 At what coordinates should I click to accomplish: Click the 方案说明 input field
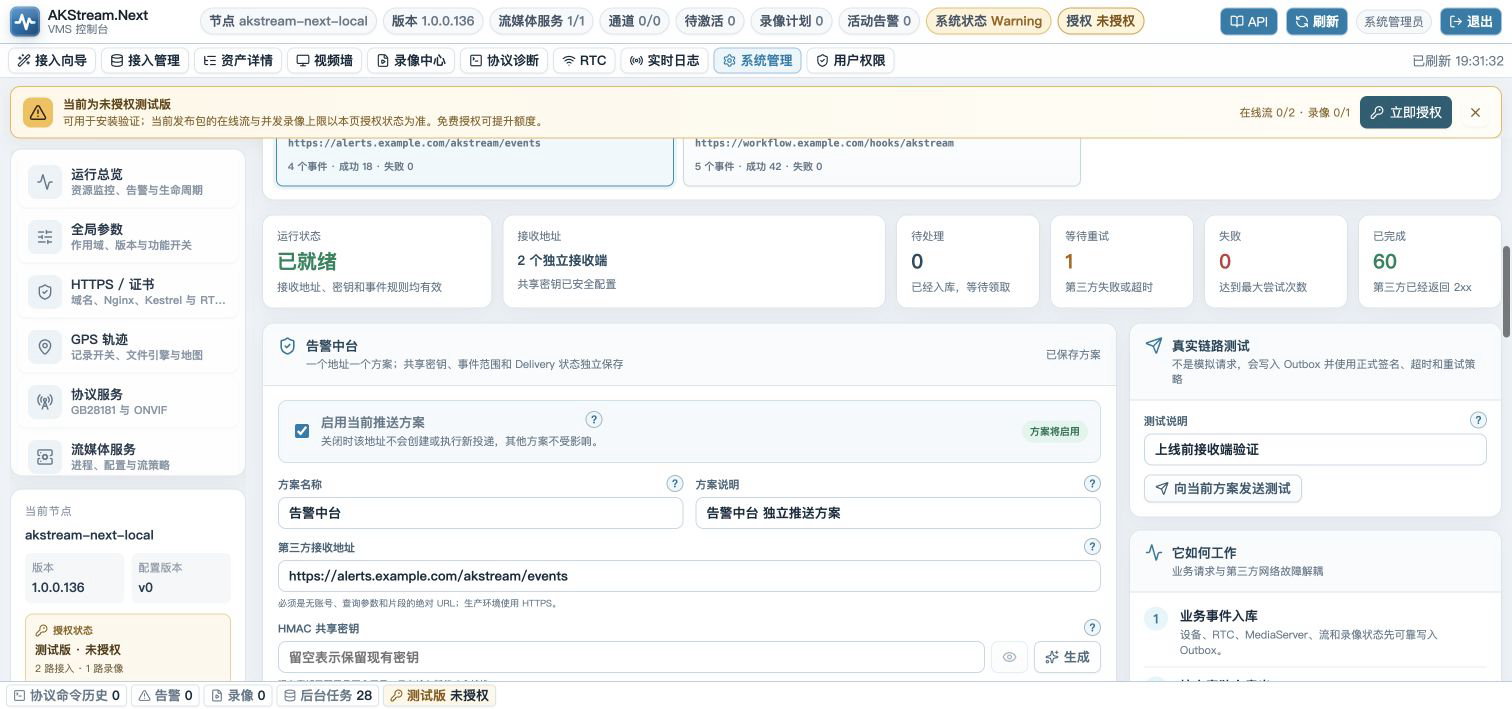click(x=898, y=513)
